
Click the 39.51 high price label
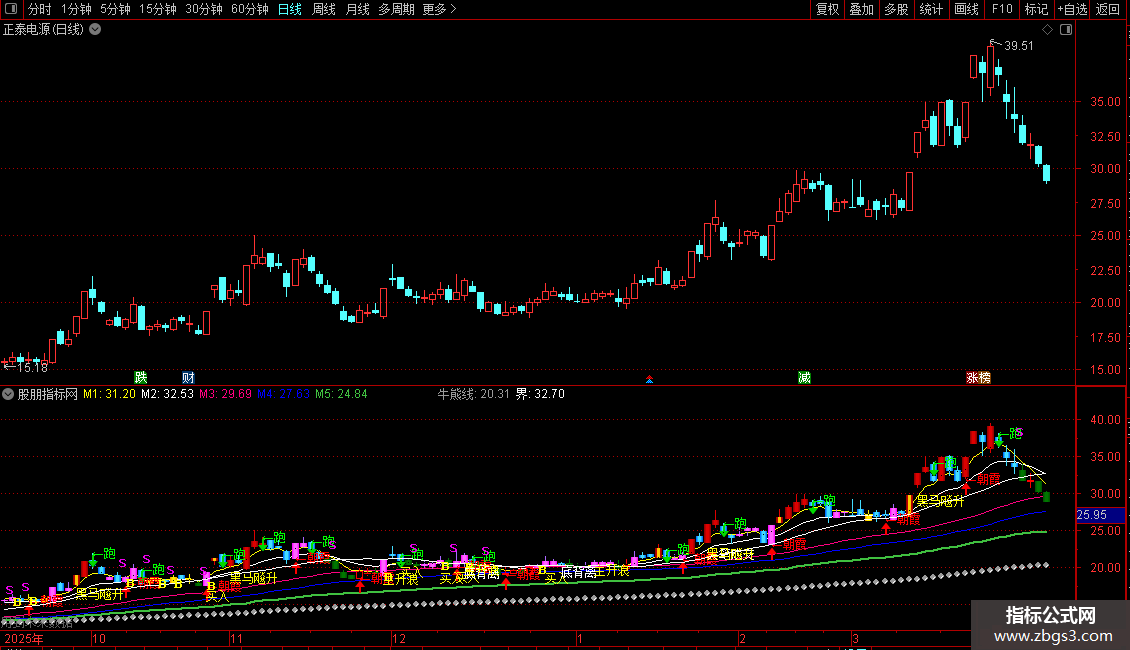pyautogui.click(x=1019, y=46)
